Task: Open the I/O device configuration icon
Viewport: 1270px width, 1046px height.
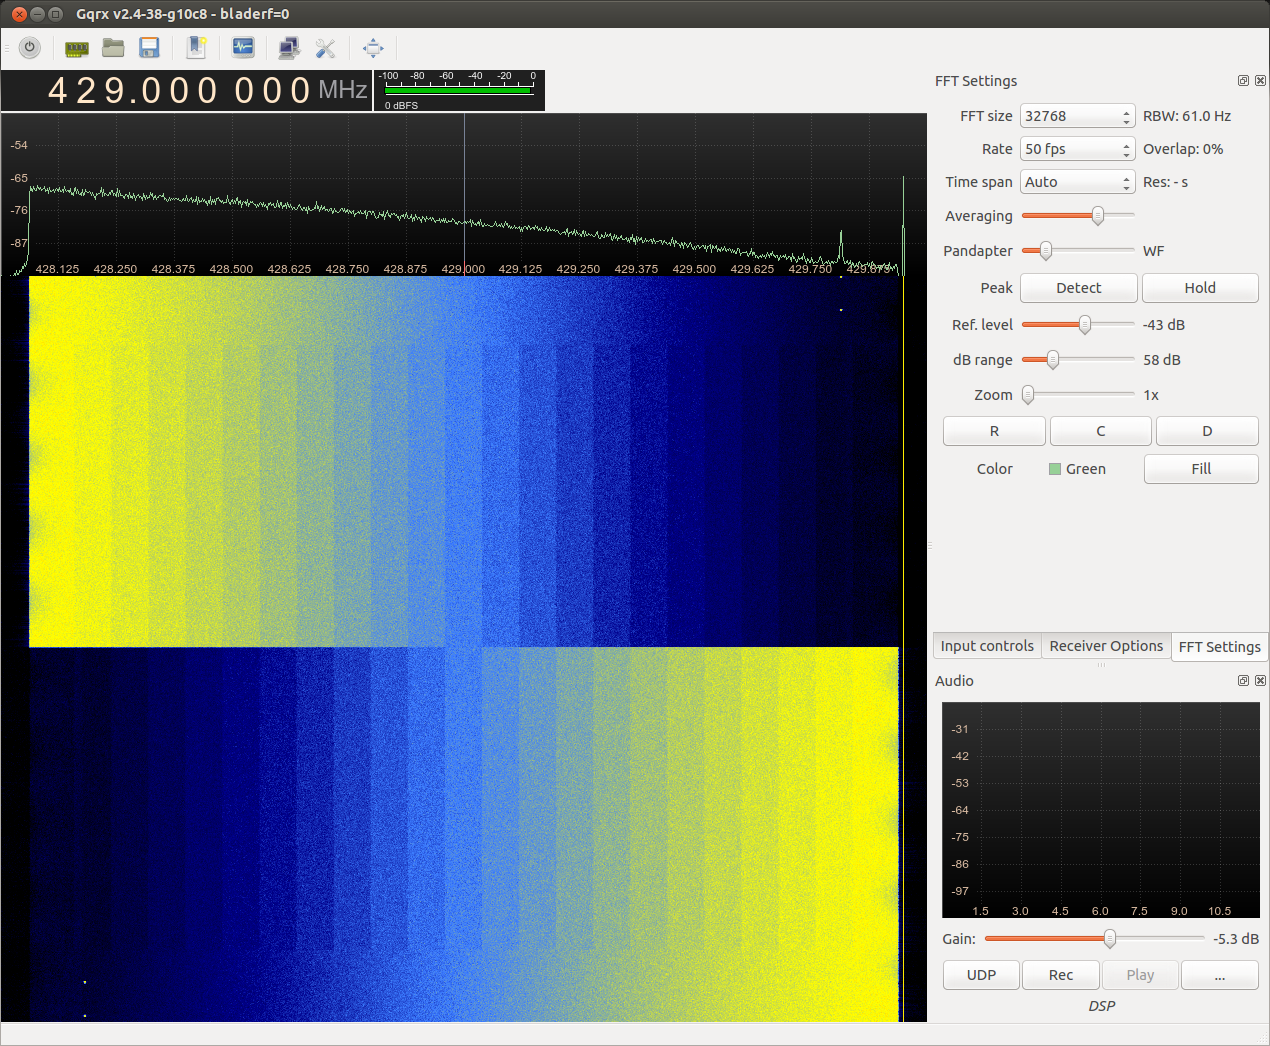Action: point(77,48)
